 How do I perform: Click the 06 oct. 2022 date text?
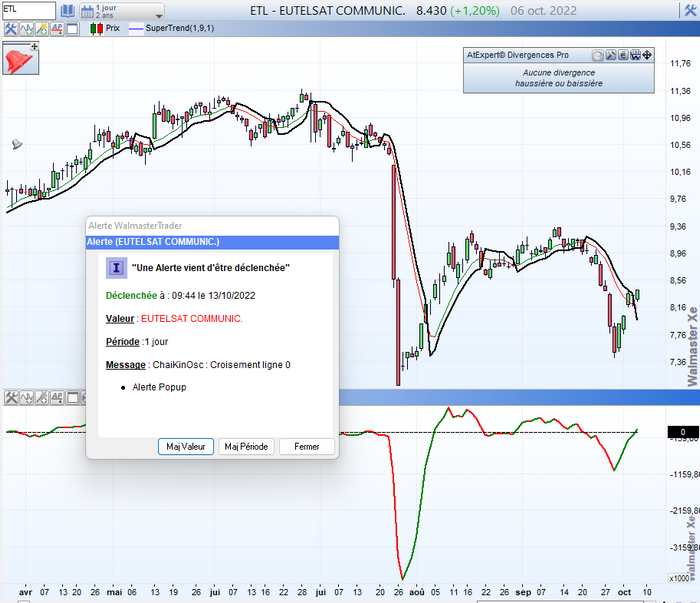(x=543, y=10)
